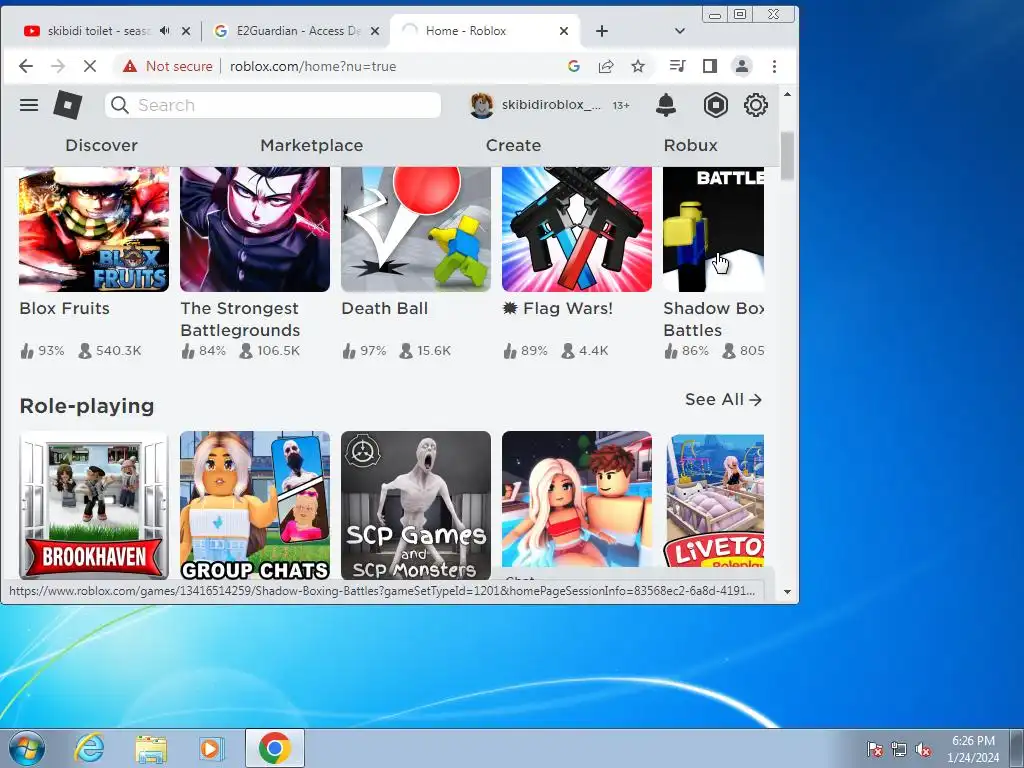Open the Robux hexagon balance icon
This screenshot has height=768, width=1024.
point(716,105)
